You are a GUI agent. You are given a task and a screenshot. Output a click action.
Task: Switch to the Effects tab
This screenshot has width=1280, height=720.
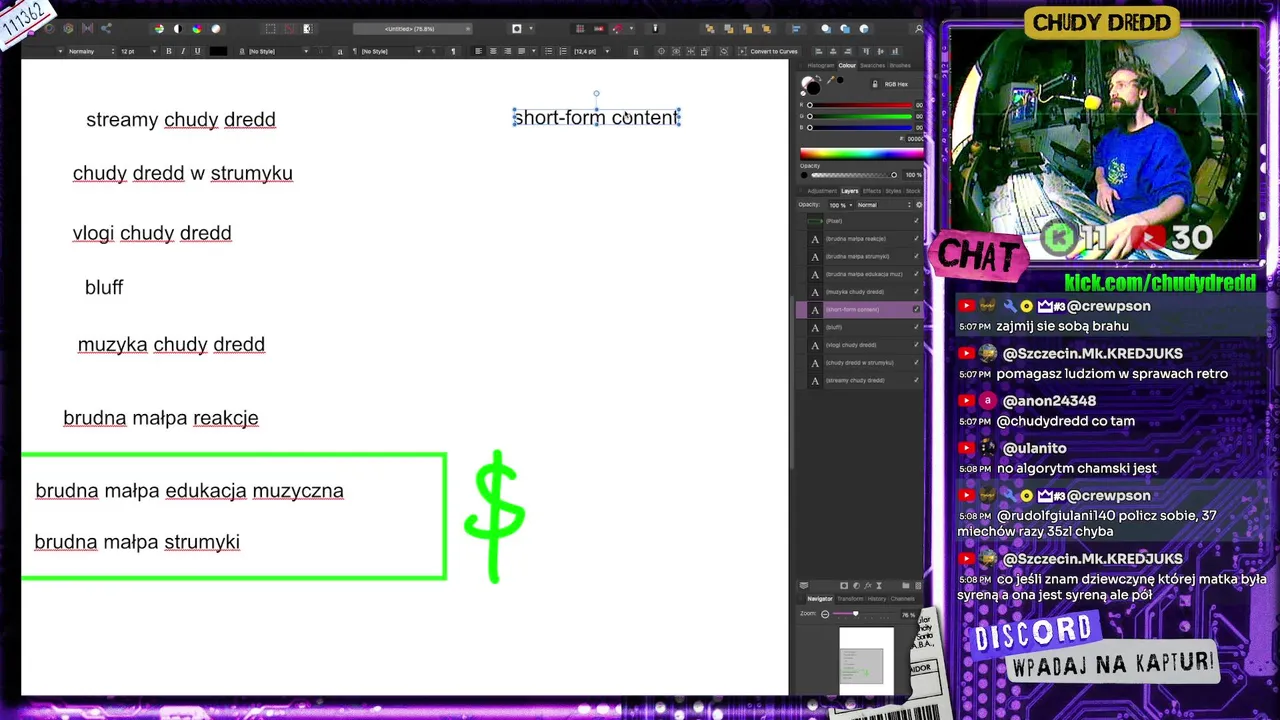pos(872,191)
